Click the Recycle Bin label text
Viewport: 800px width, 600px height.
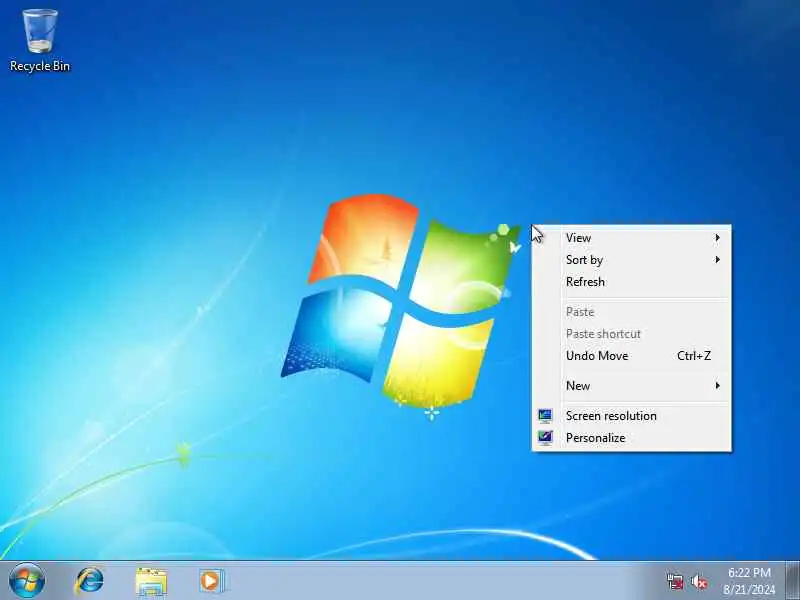point(40,66)
